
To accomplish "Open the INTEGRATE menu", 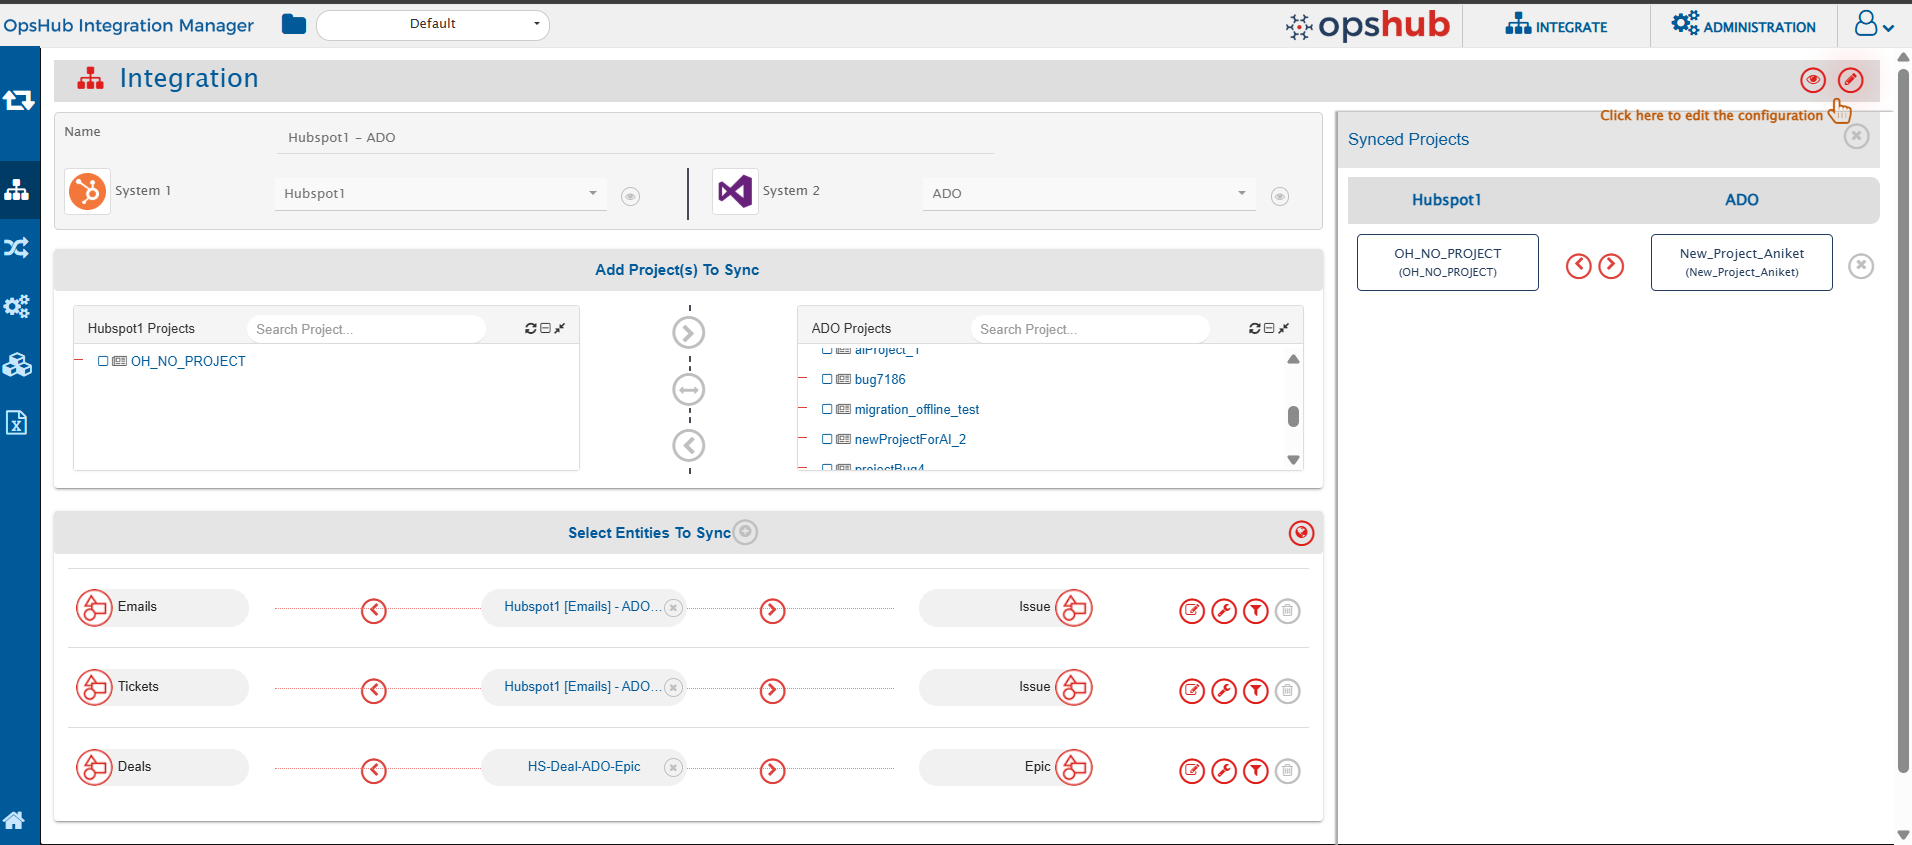I will 1556,26.
